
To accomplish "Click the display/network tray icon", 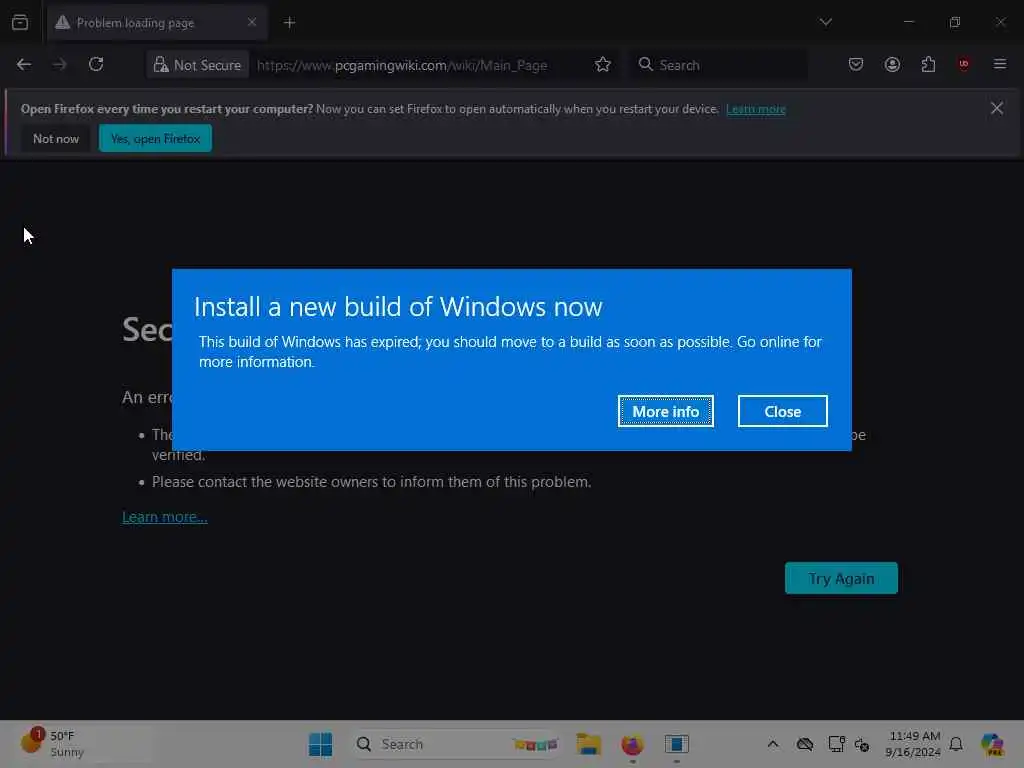I will pos(836,744).
